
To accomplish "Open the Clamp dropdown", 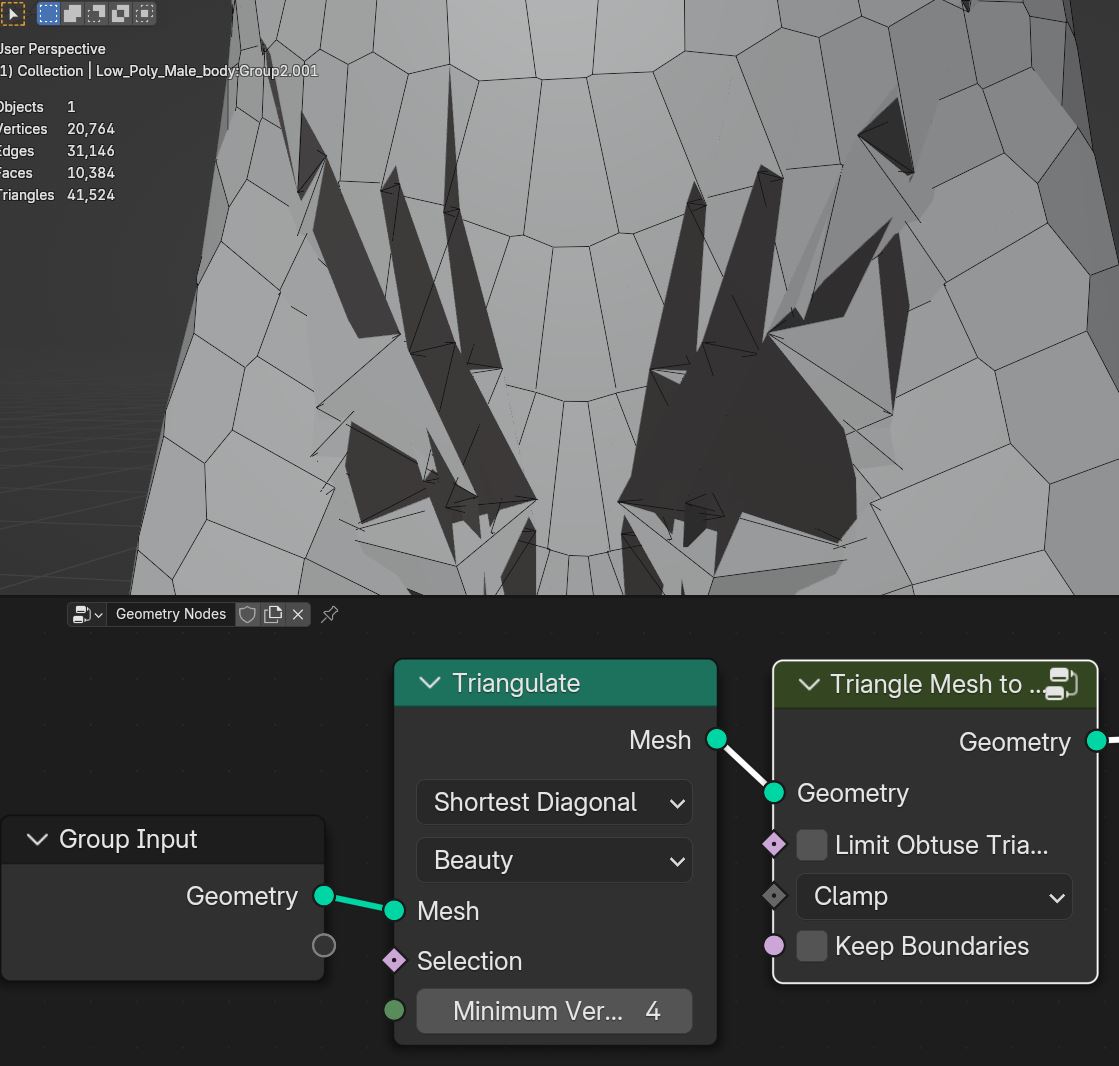I will coord(934,896).
